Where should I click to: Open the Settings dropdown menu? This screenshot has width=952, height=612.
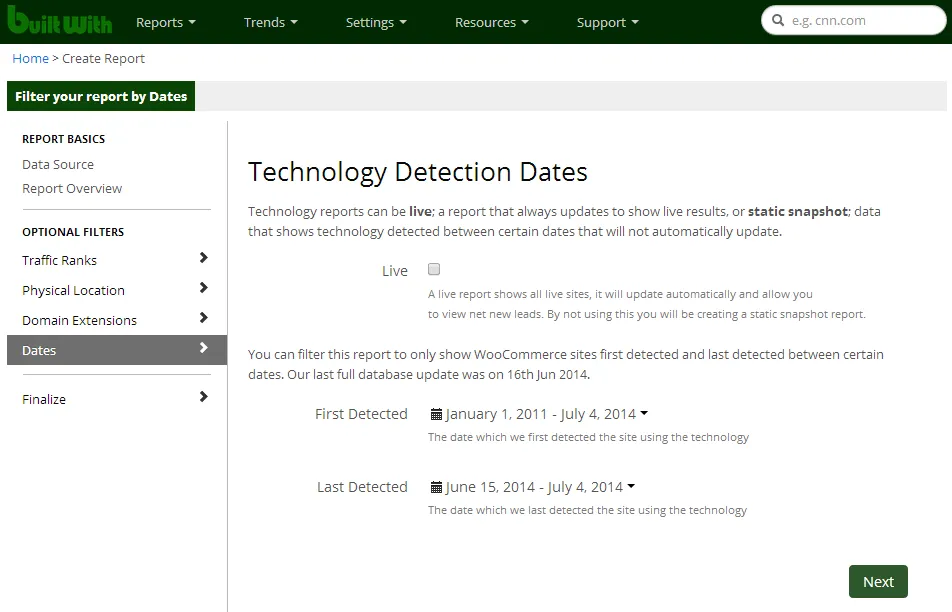376,22
